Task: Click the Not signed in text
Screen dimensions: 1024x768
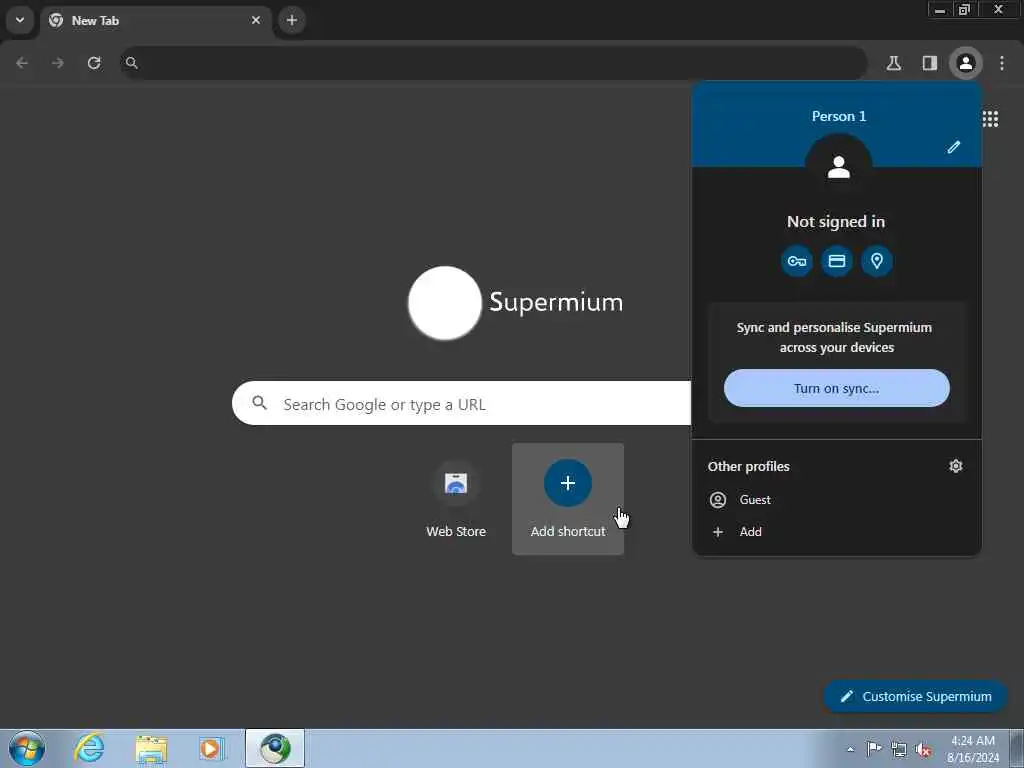Action: [x=836, y=221]
